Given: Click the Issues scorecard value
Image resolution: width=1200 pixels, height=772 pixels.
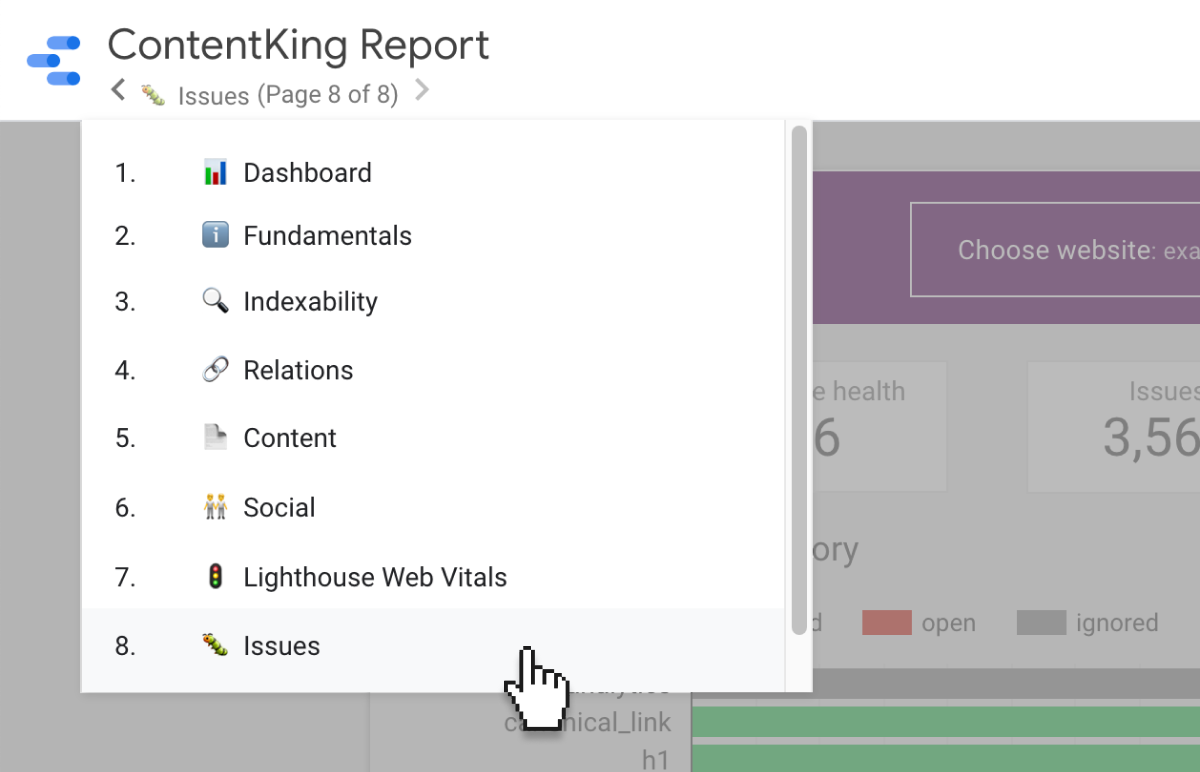Looking at the screenshot, I should tap(1150, 437).
